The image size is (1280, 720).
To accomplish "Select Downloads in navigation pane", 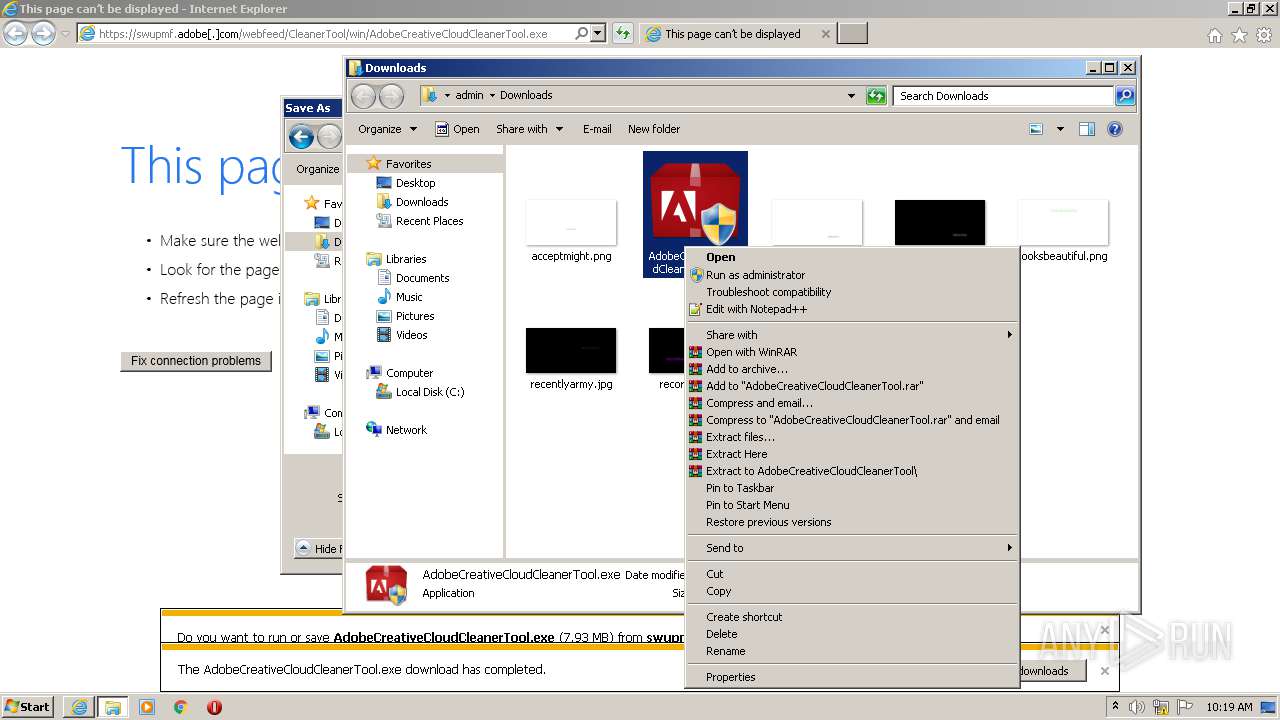I will pos(422,202).
